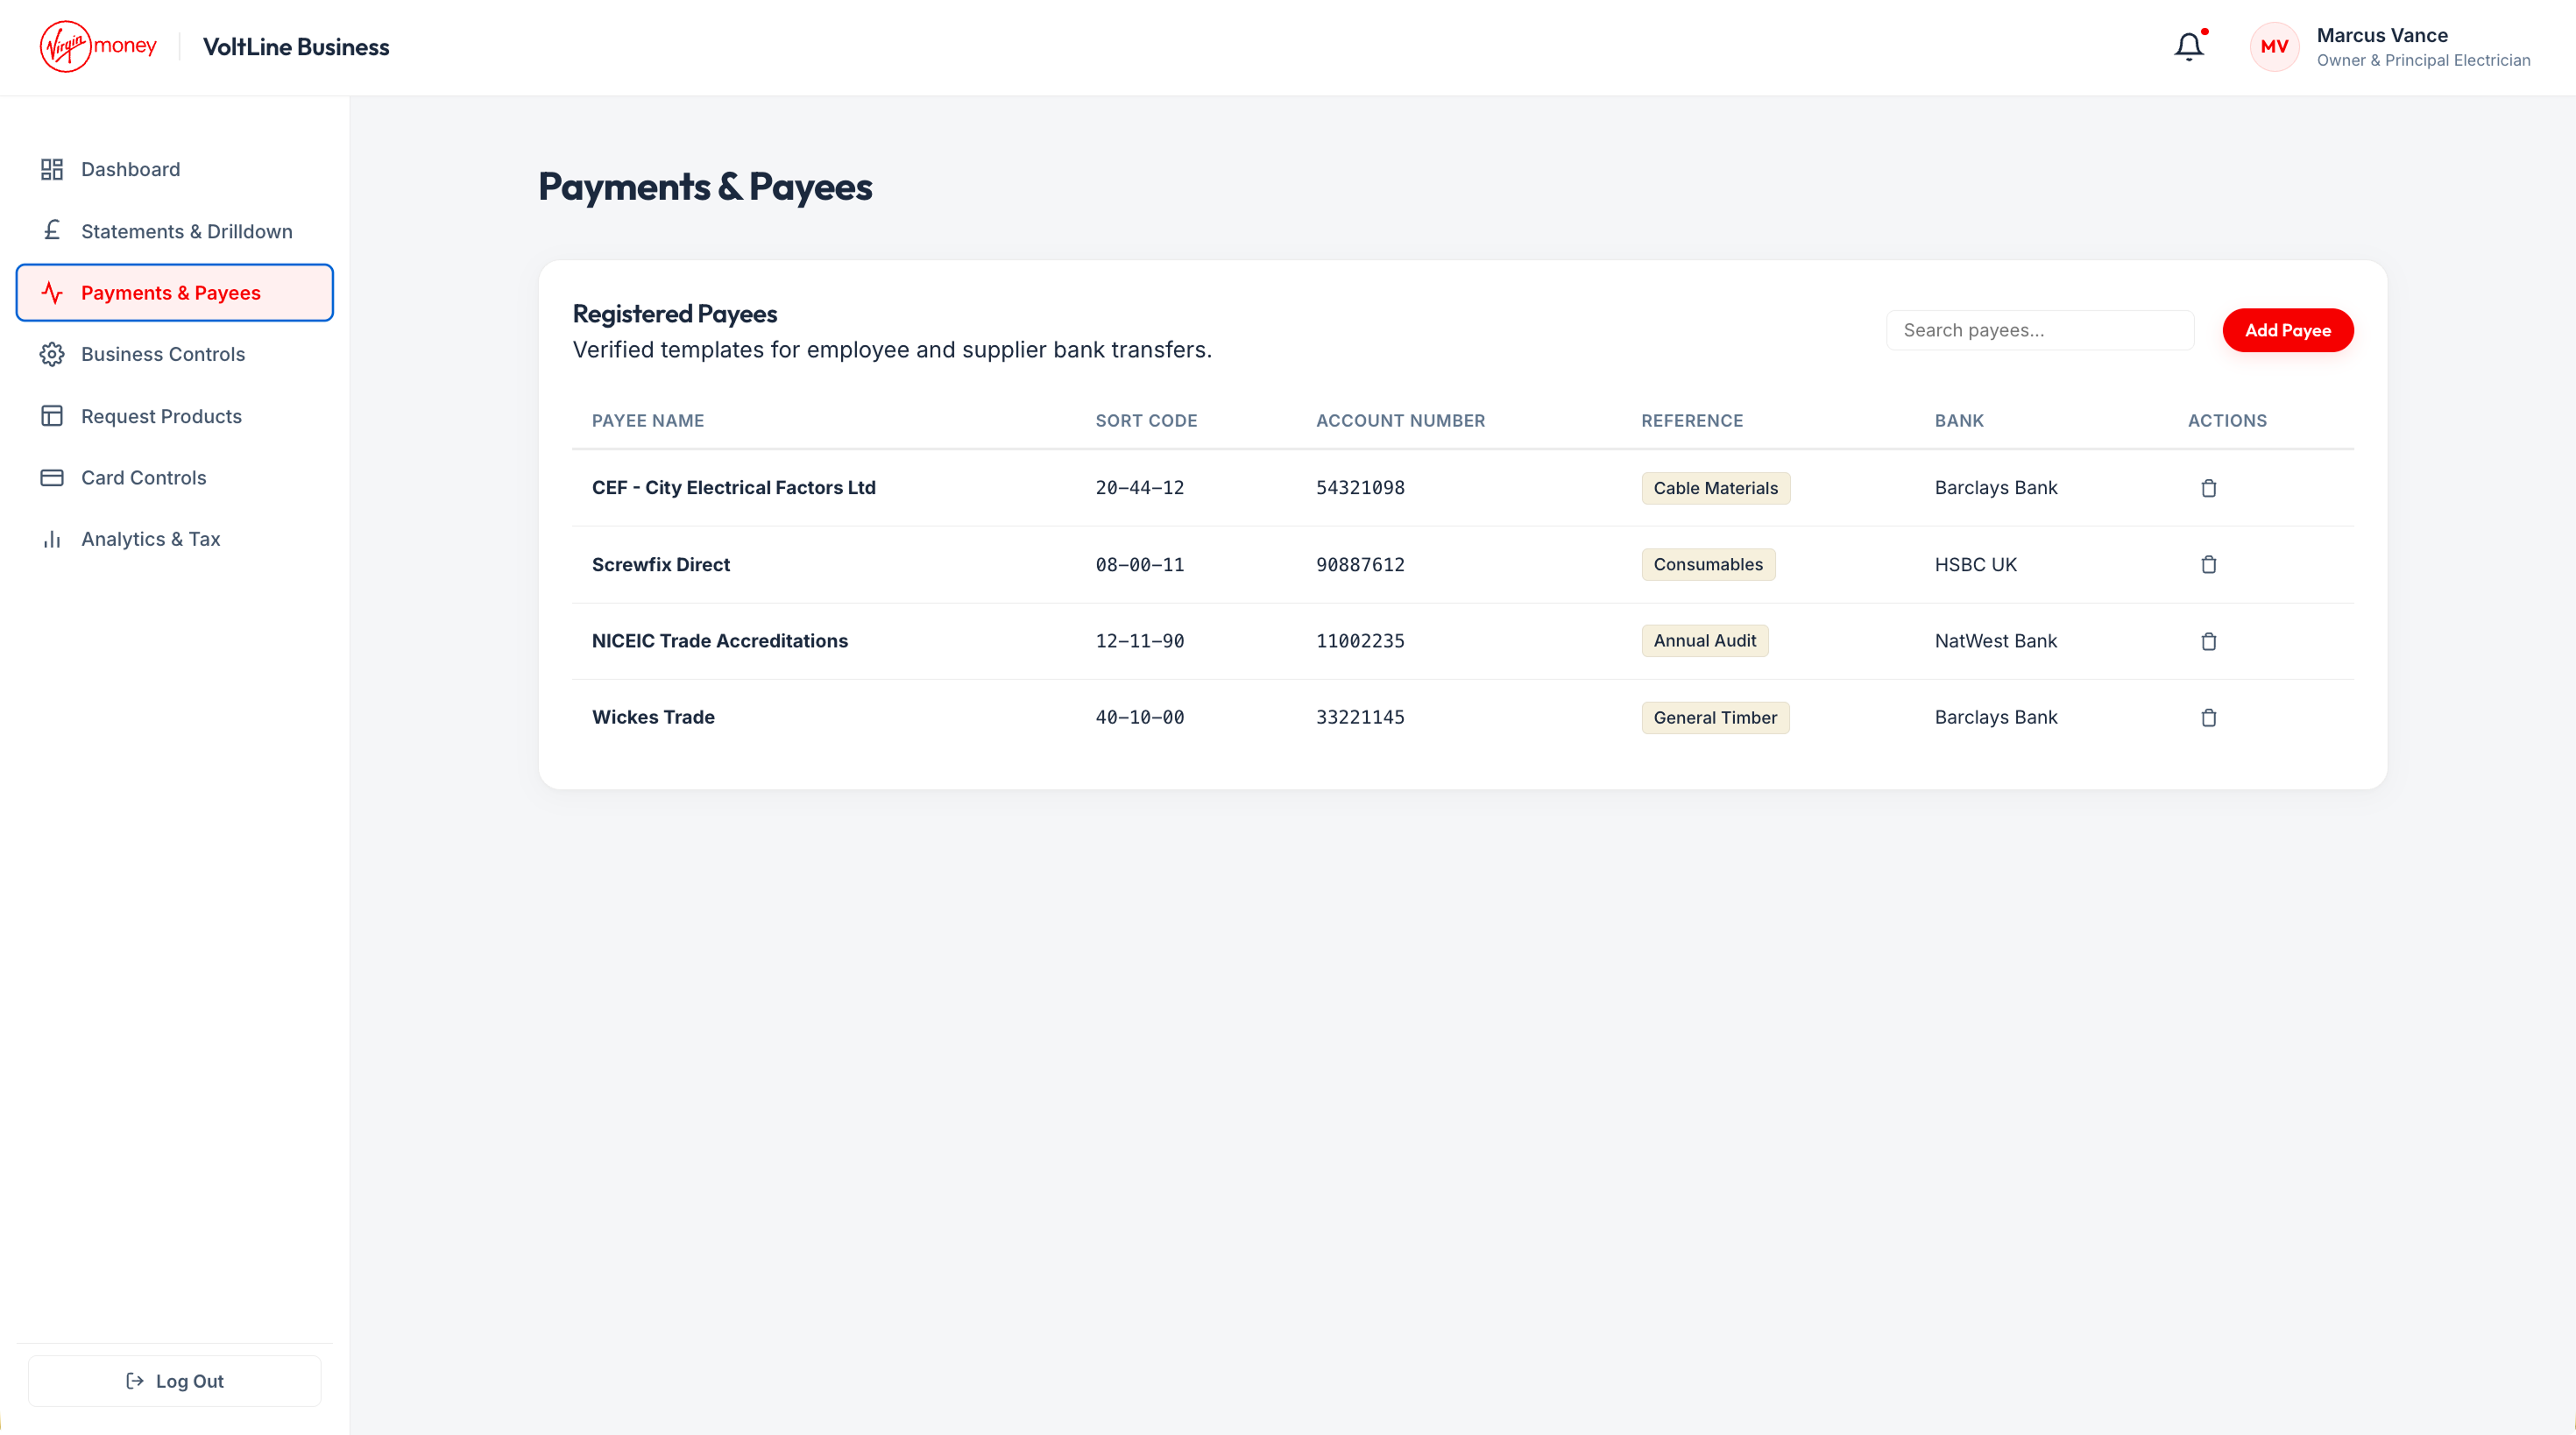Screen dimensions: 2576x1435
Task: Click the Virgin Money logo
Action: [x=98, y=46]
